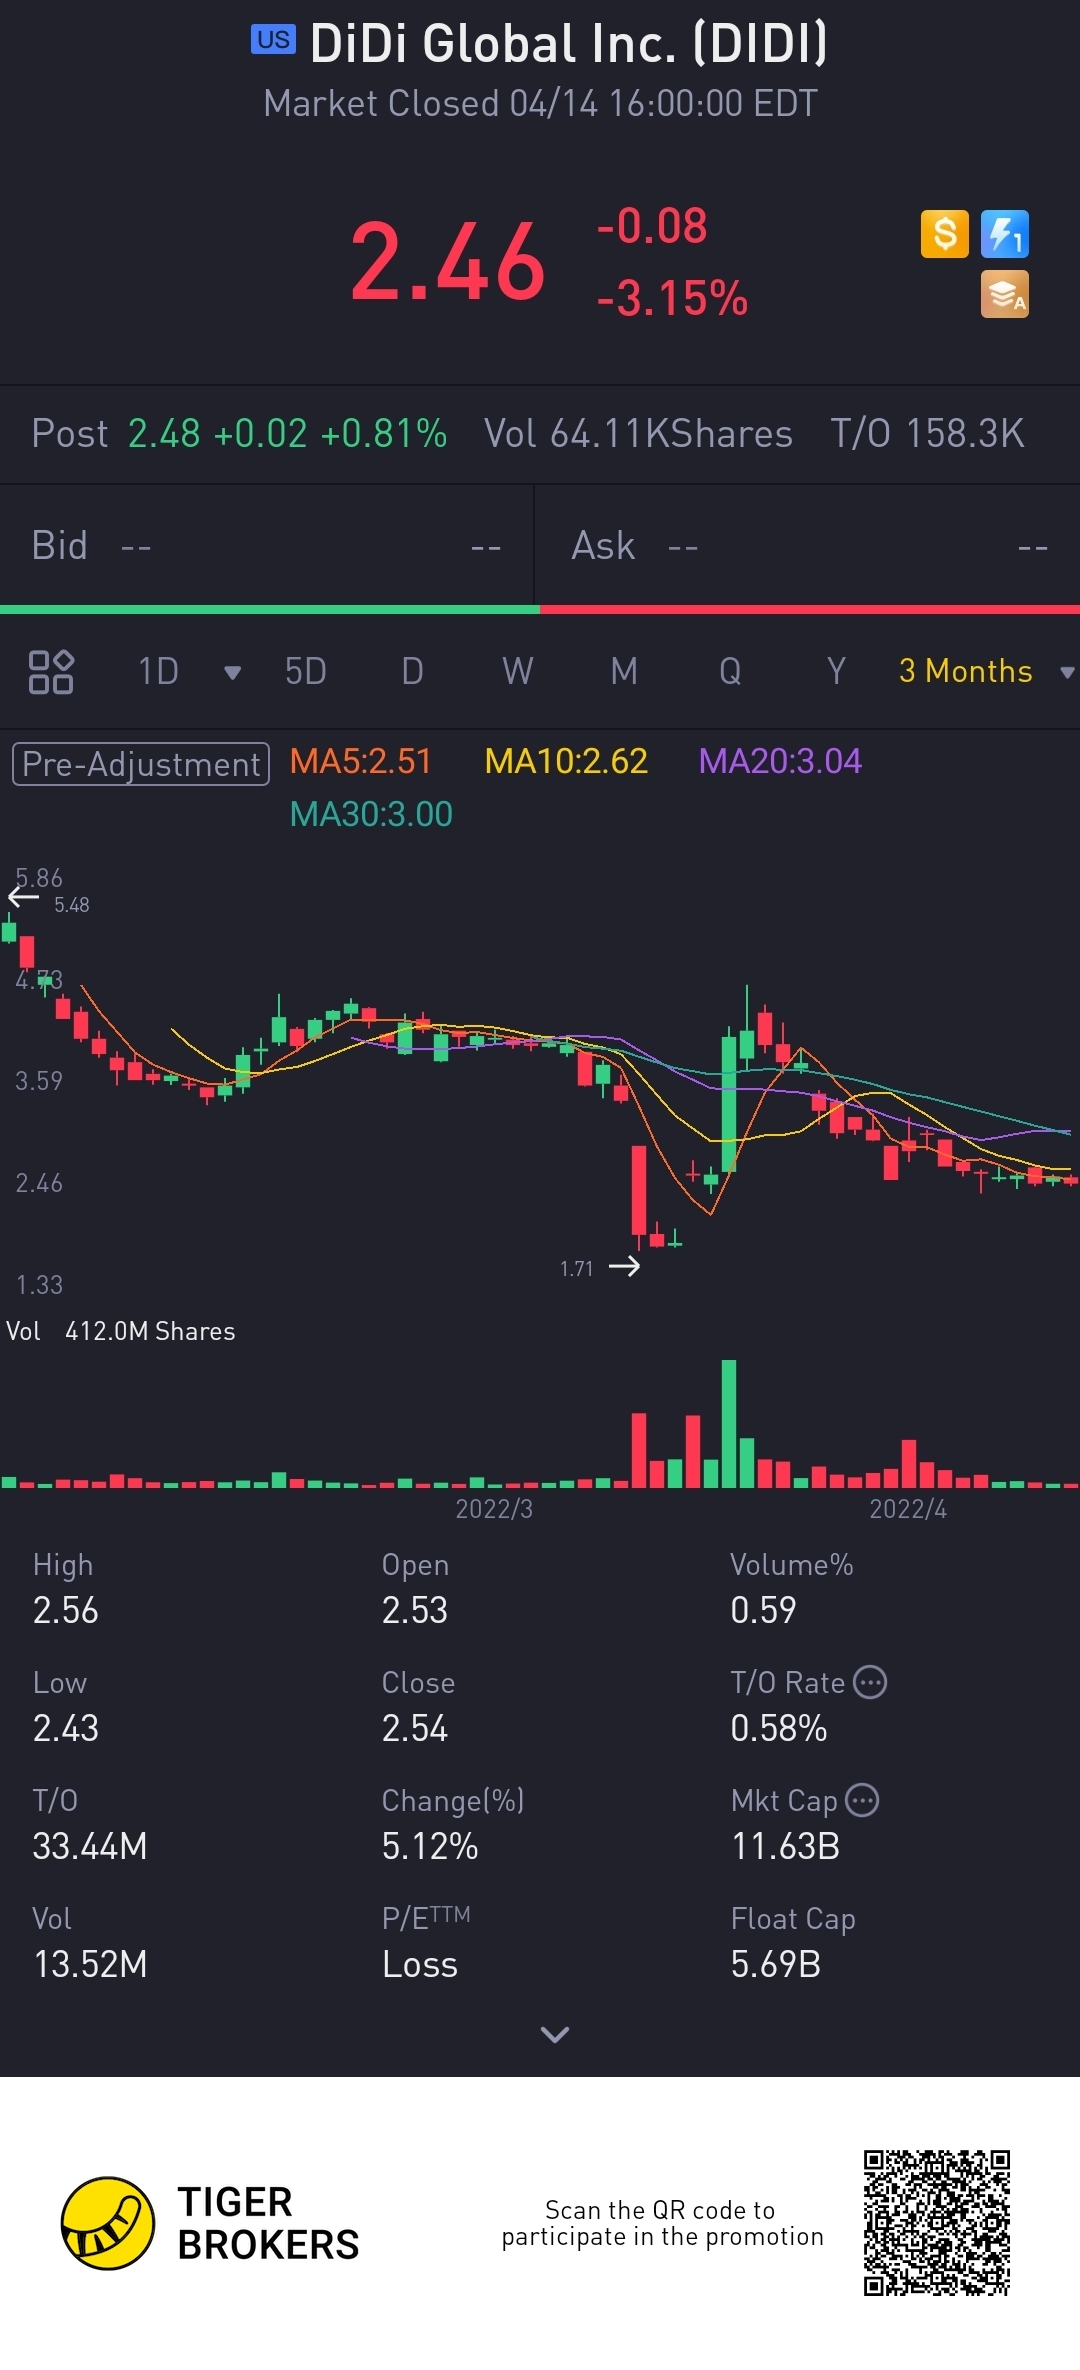This screenshot has height=2370, width=1080.
Task: Tap the Close value 2.54
Action: click(x=415, y=1729)
